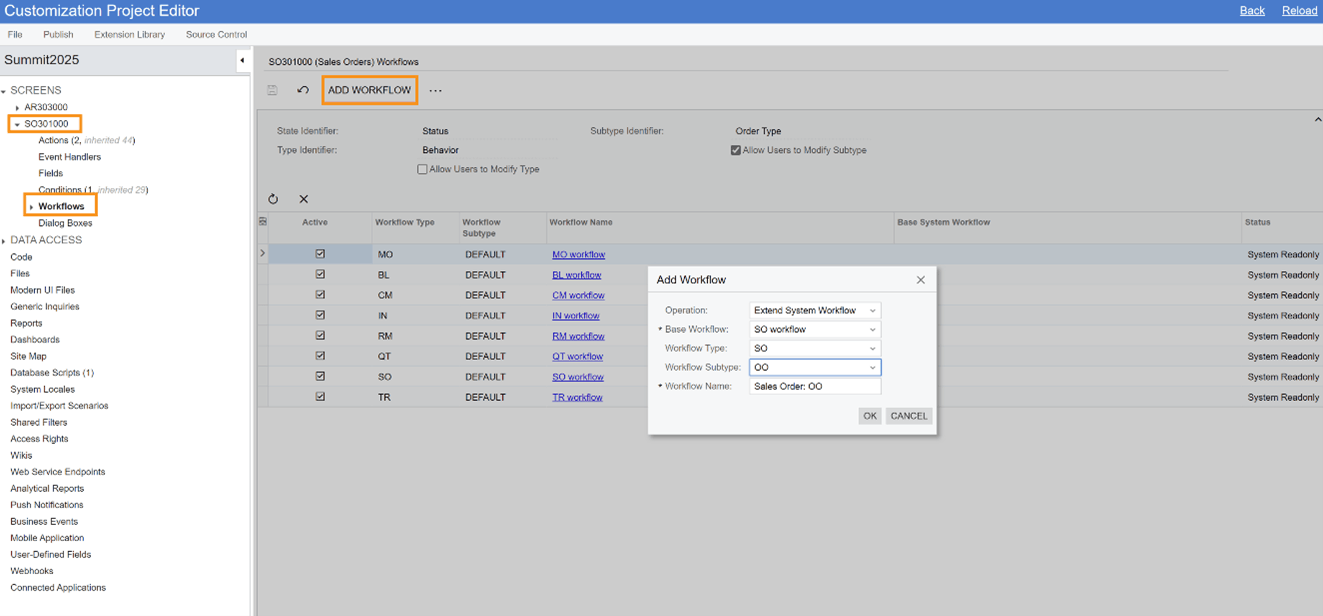Toggle Active checkbox for the TR row
This screenshot has height=616, width=1323.
[x=320, y=397]
